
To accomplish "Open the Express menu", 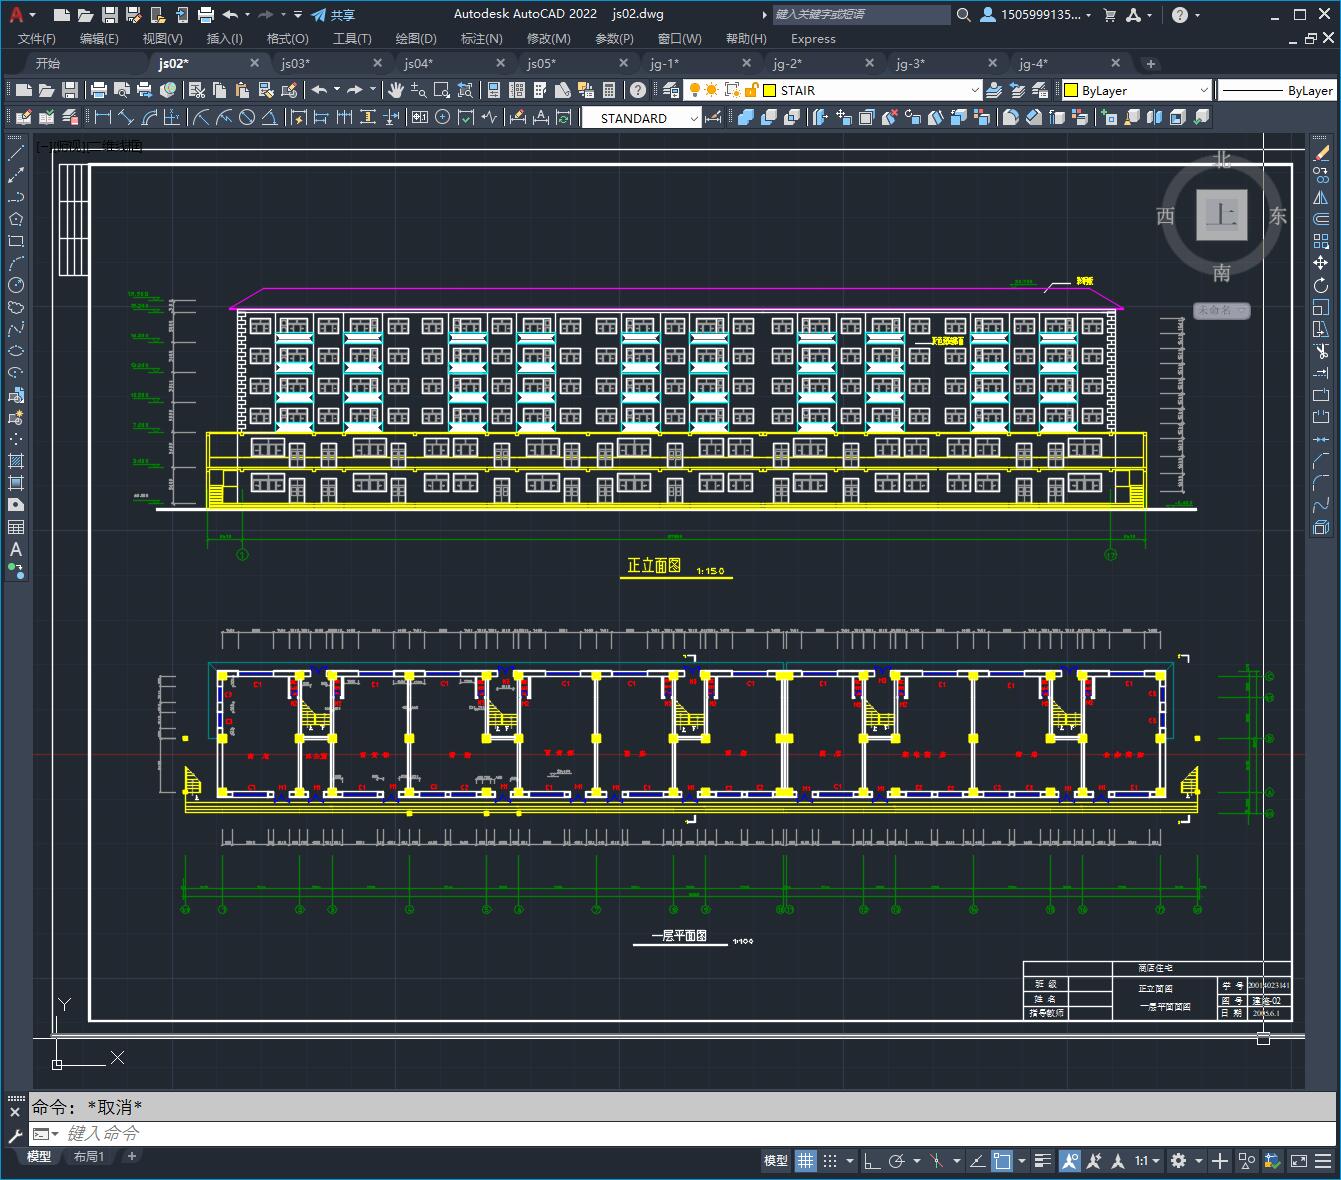I will click(813, 39).
